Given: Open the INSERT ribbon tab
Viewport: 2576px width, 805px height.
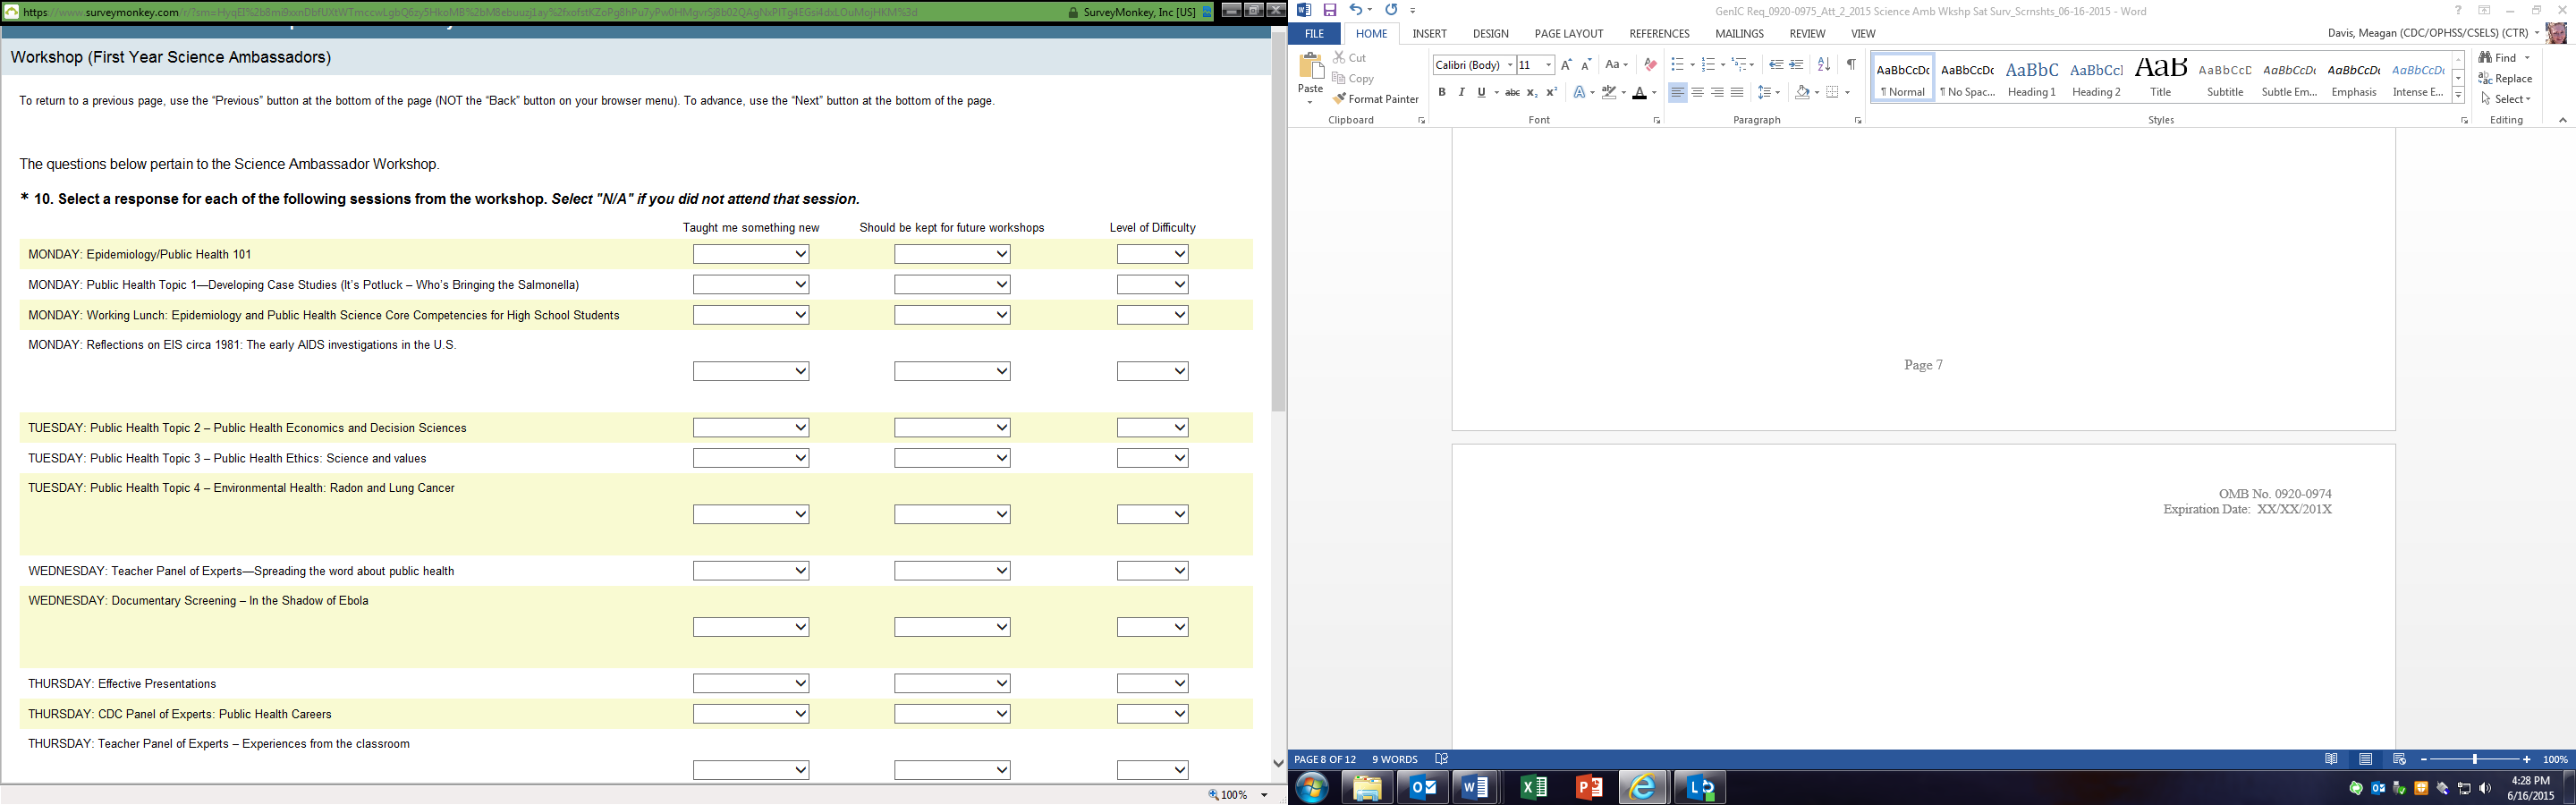Looking at the screenshot, I should pos(1429,33).
